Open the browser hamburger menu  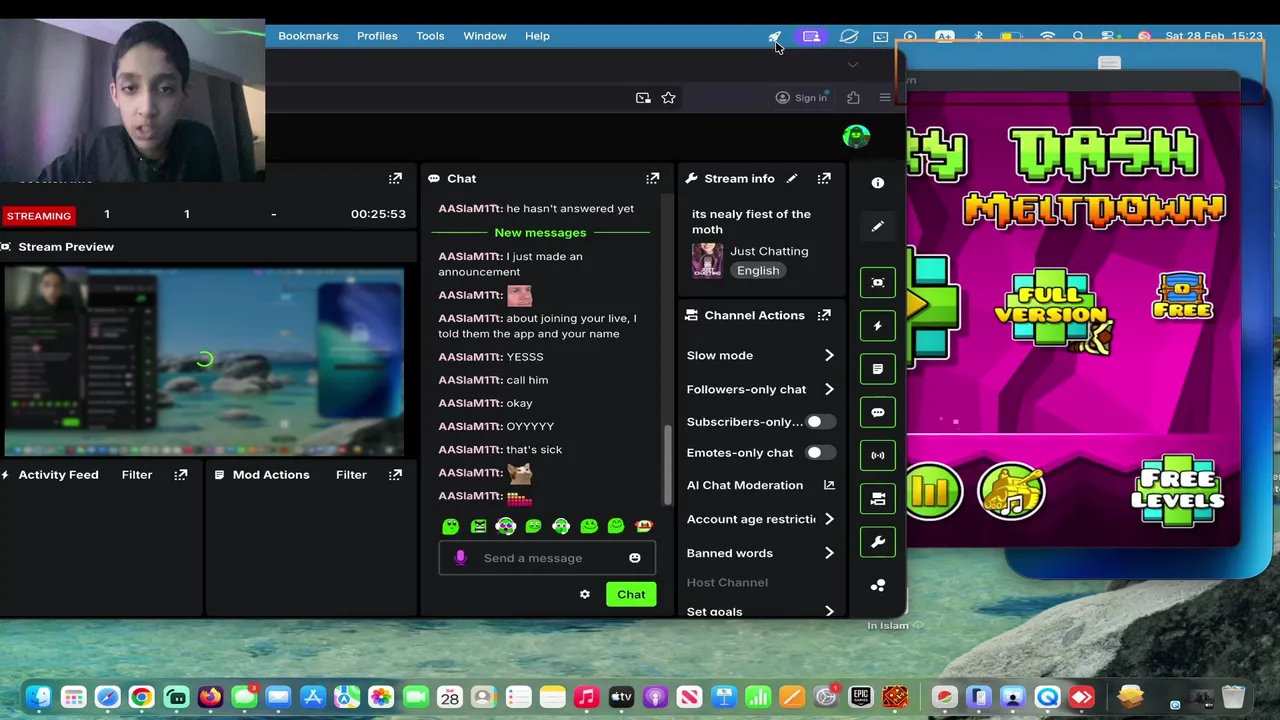pyautogui.click(x=885, y=97)
